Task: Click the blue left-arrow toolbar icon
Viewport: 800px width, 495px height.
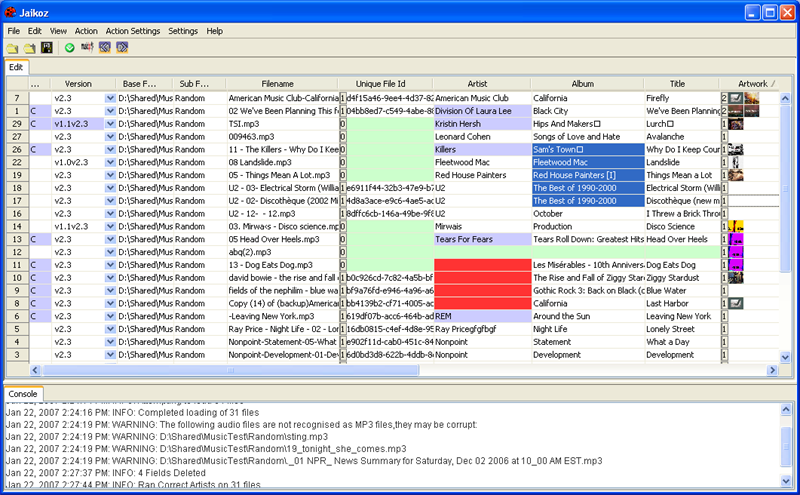Action: point(104,47)
